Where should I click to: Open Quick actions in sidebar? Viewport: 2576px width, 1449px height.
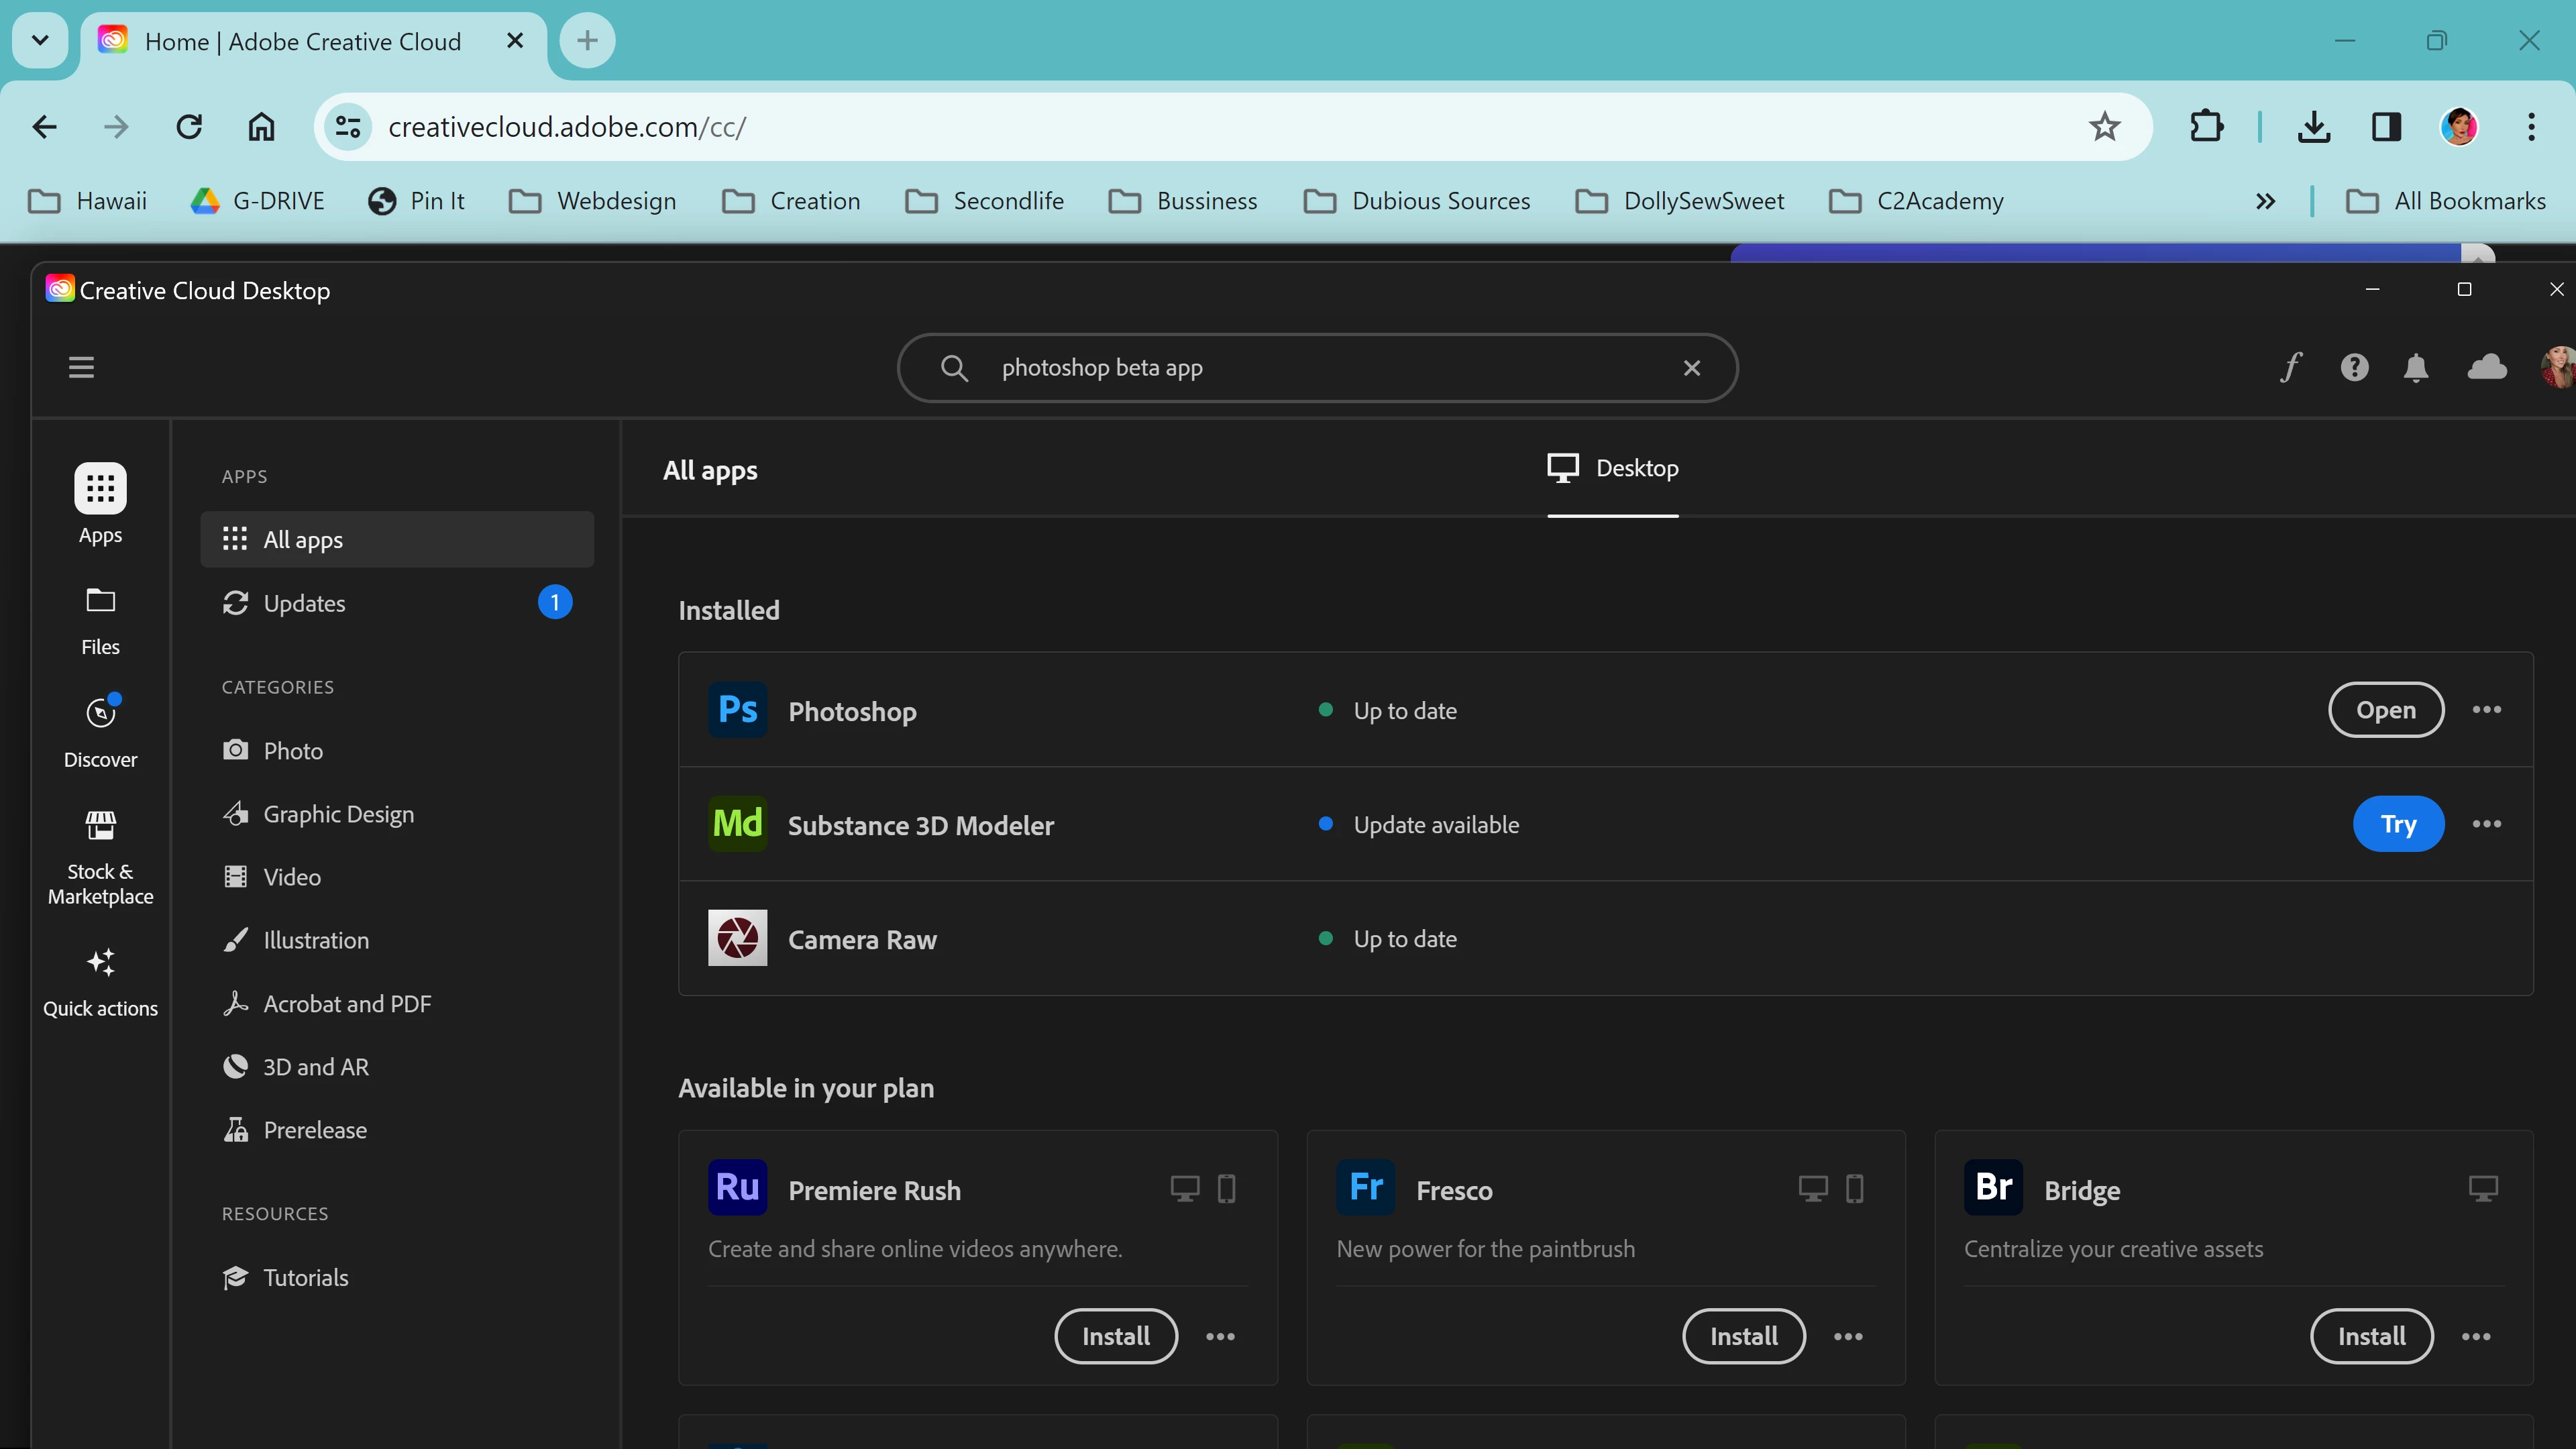tap(100, 982)
